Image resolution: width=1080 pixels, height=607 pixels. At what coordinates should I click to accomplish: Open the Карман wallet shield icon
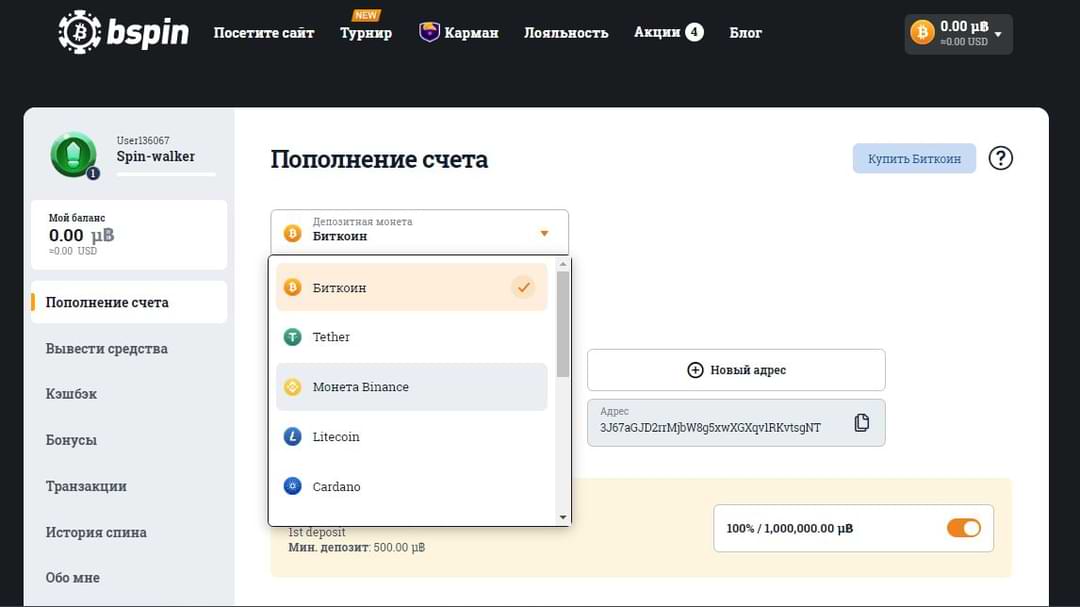(x=429, y=32)
